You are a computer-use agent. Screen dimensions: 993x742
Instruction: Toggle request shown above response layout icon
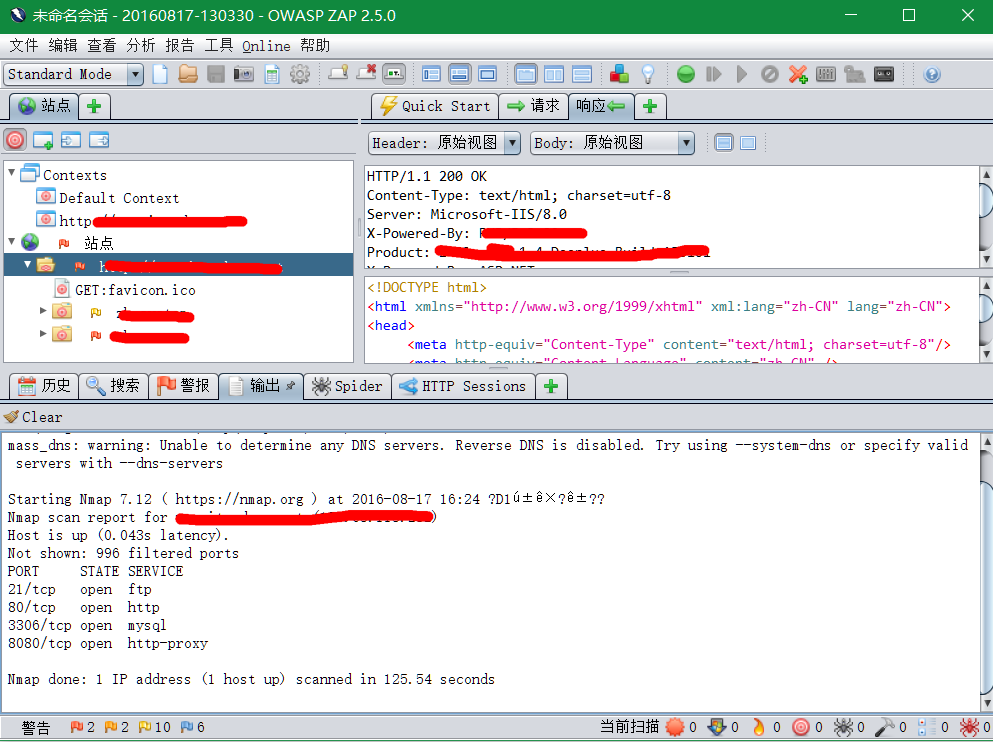tap(582, 74)
